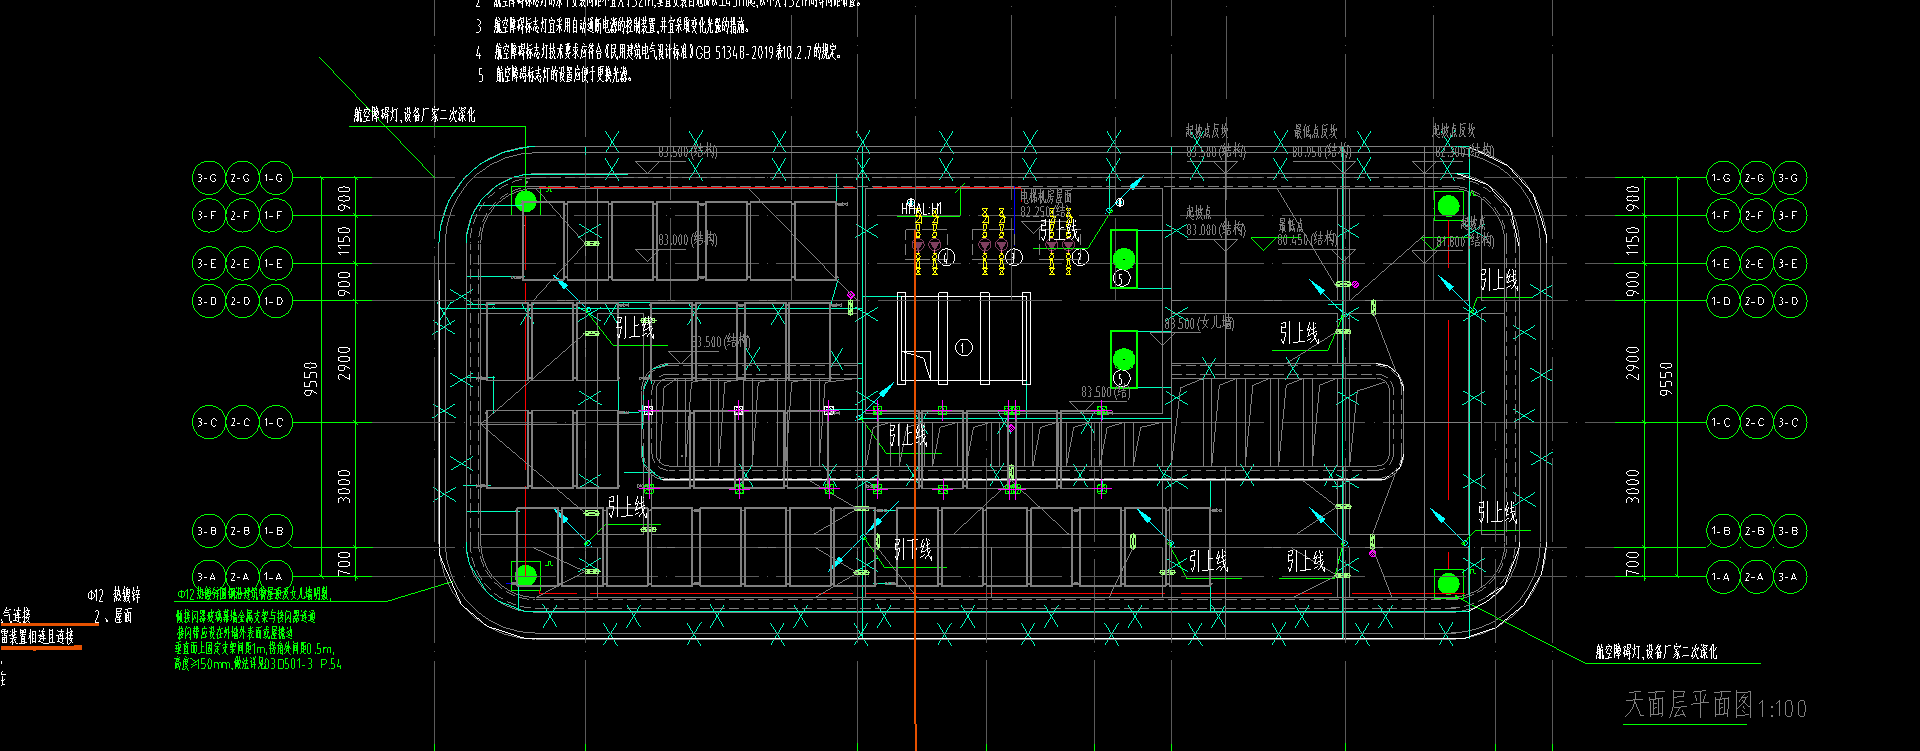Viewport: 1920px width, 751px height.
Task: Select green note about 支架间距1m, 0.5m
Action: (x=254, y=648)
